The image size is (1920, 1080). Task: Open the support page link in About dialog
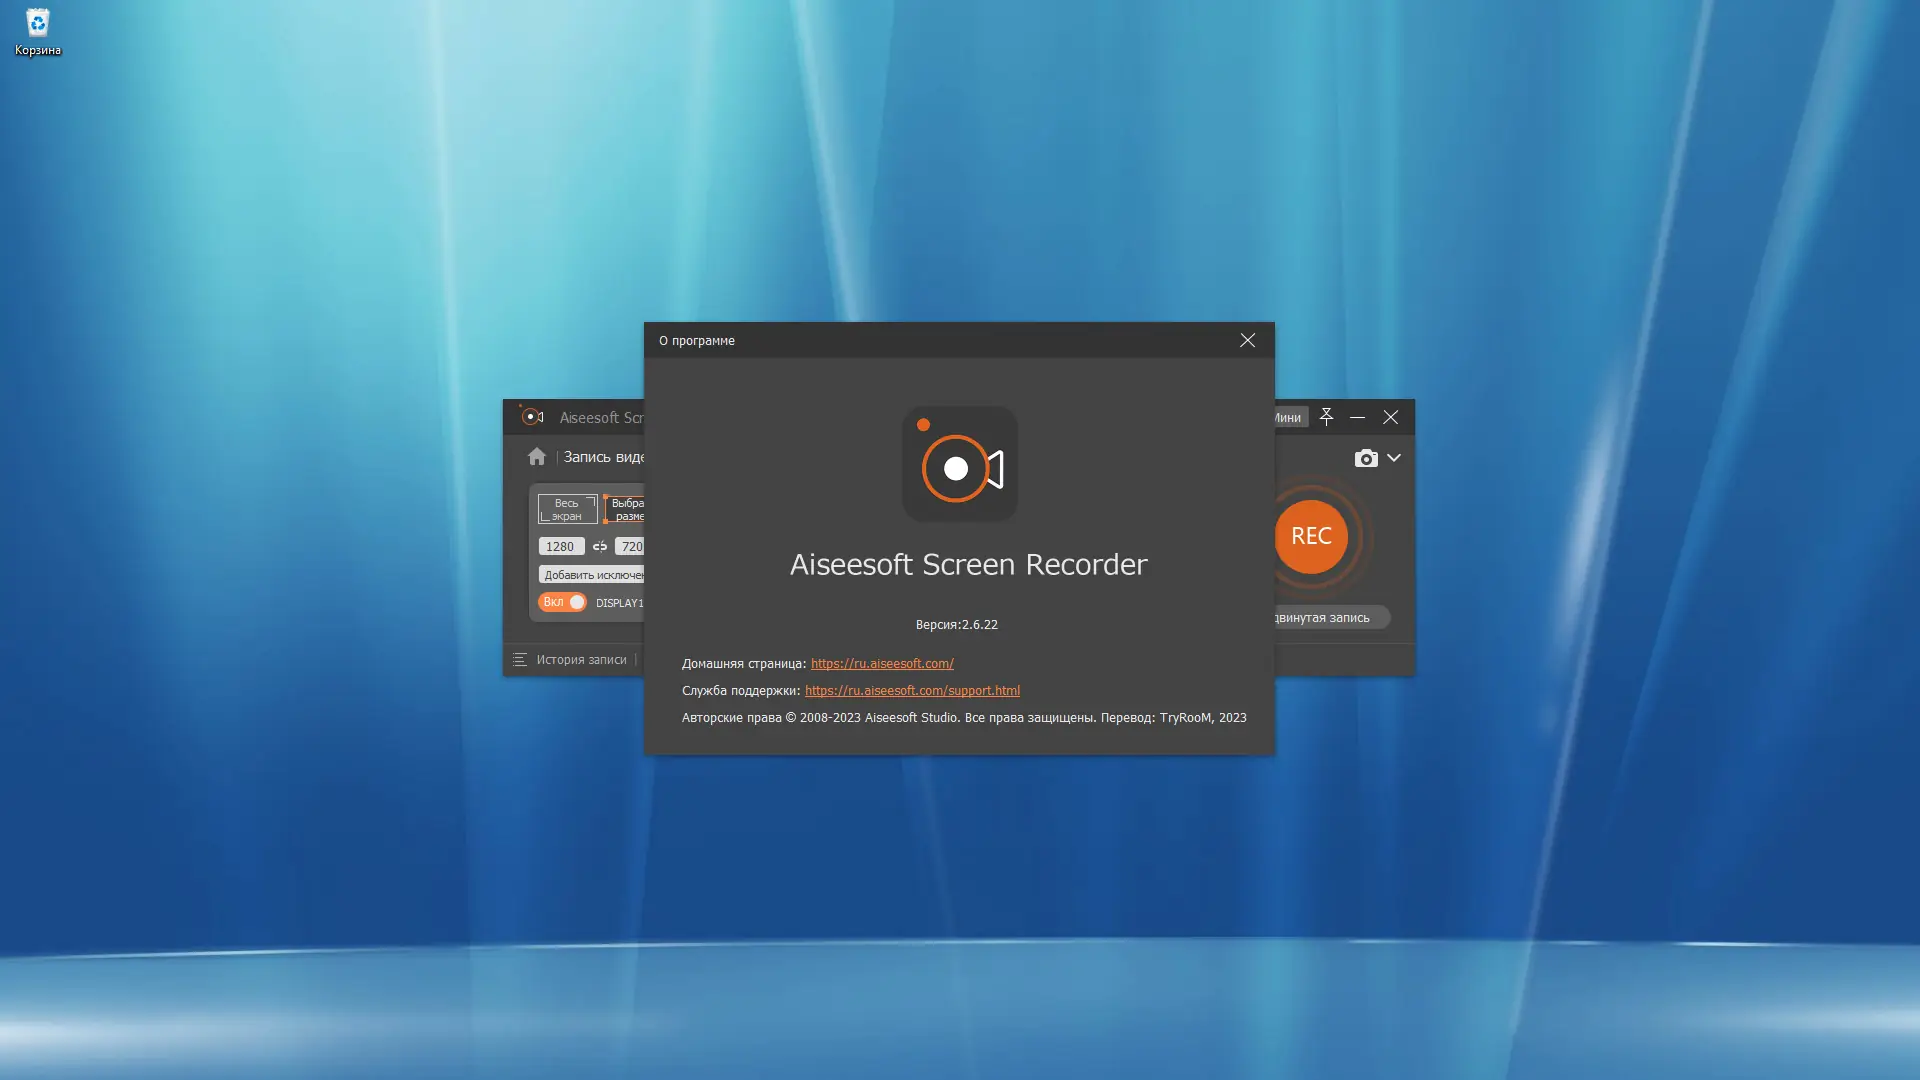click(x=911, y=690)
